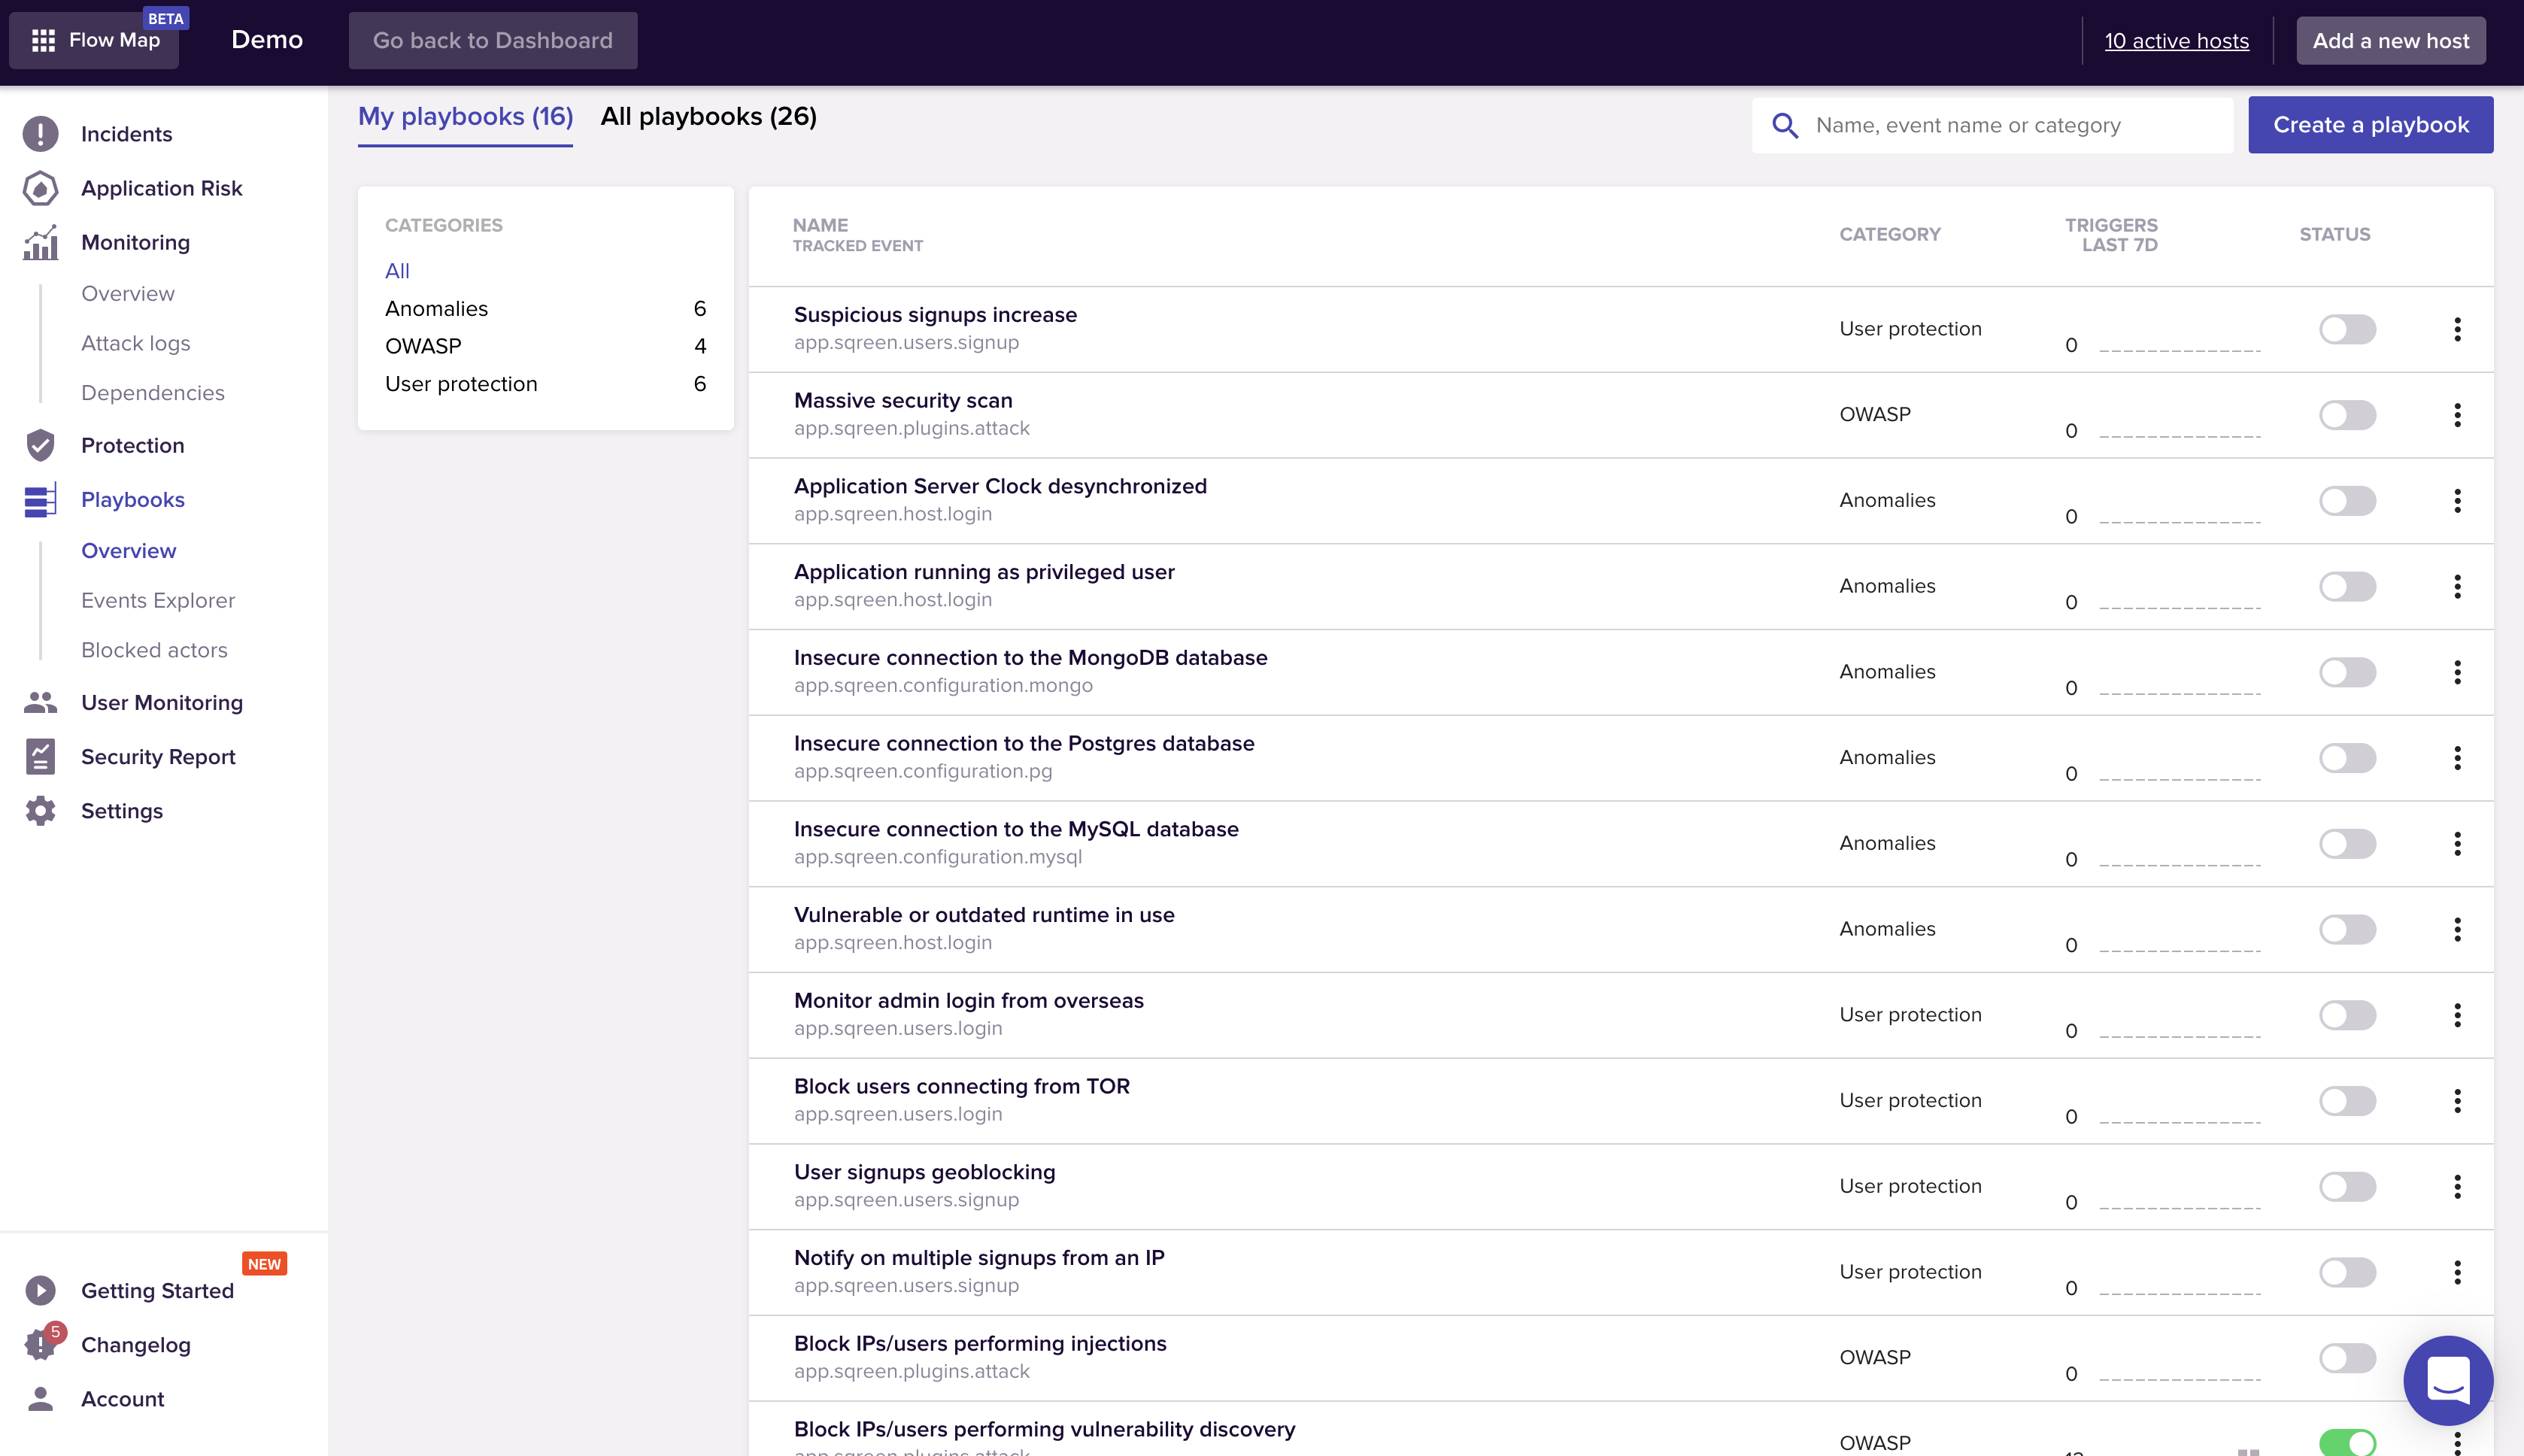The height and width of the screenshot is (1456, 2524).
Task: Click the Security Report icon
Action: (40, 756)
